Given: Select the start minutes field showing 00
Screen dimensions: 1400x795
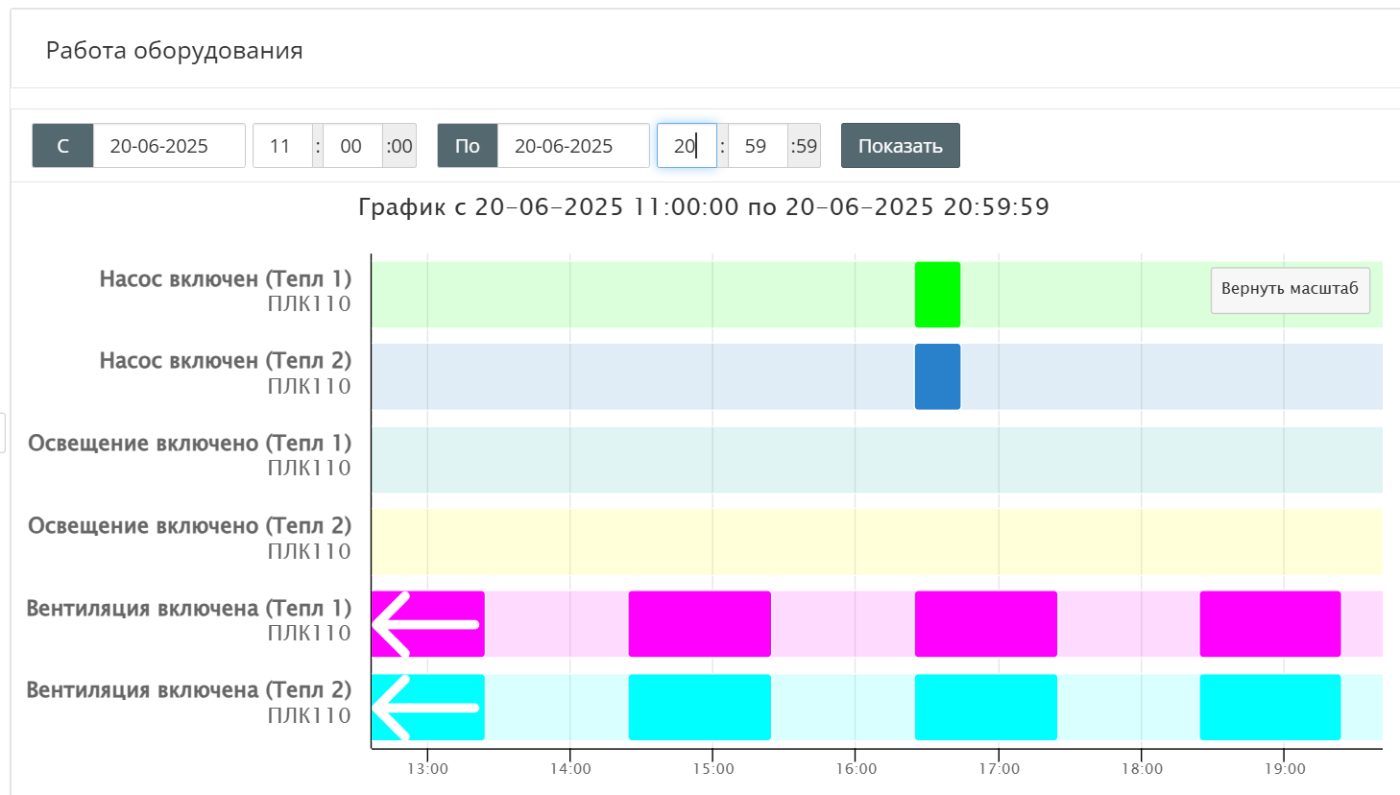Looking at the screenshot, I should coord(351,146).
